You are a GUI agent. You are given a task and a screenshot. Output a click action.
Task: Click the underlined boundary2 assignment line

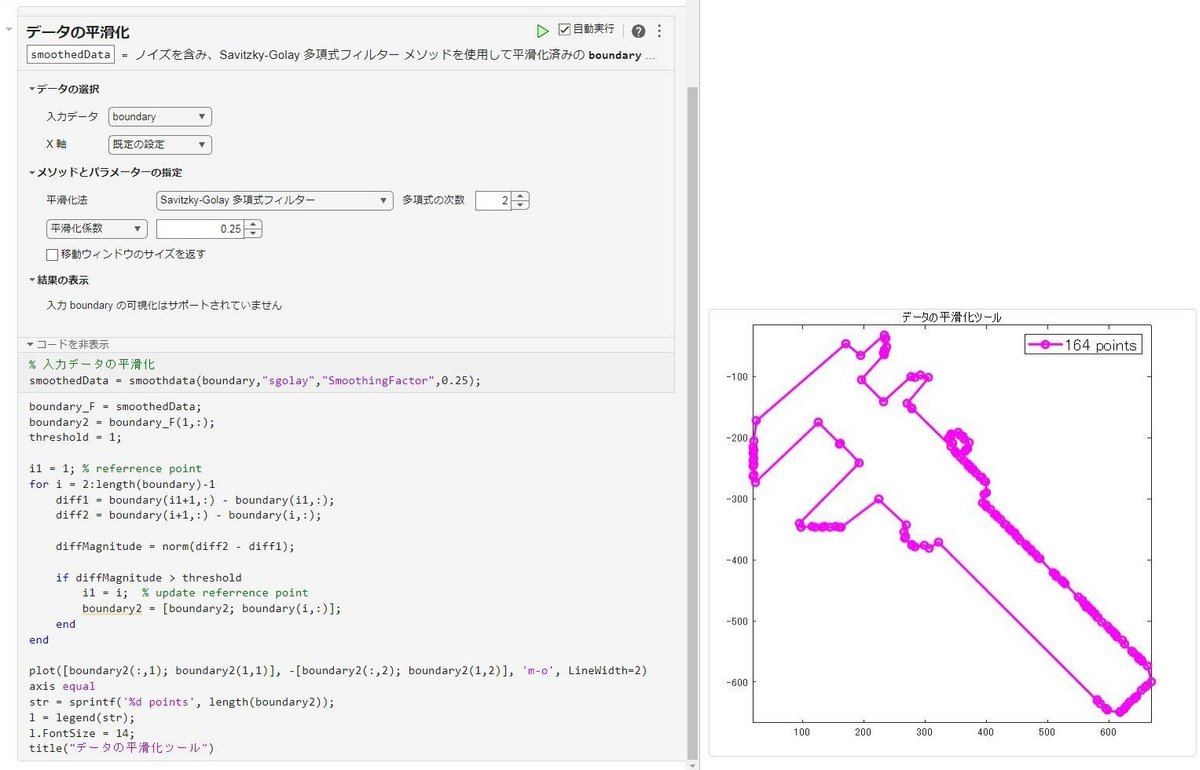click(212, 608)
